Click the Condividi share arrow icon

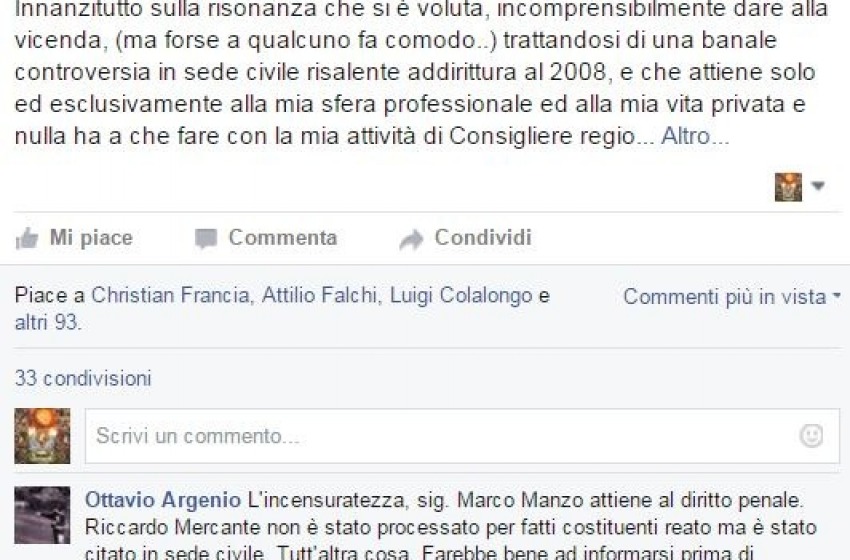(x=411, y=239)
